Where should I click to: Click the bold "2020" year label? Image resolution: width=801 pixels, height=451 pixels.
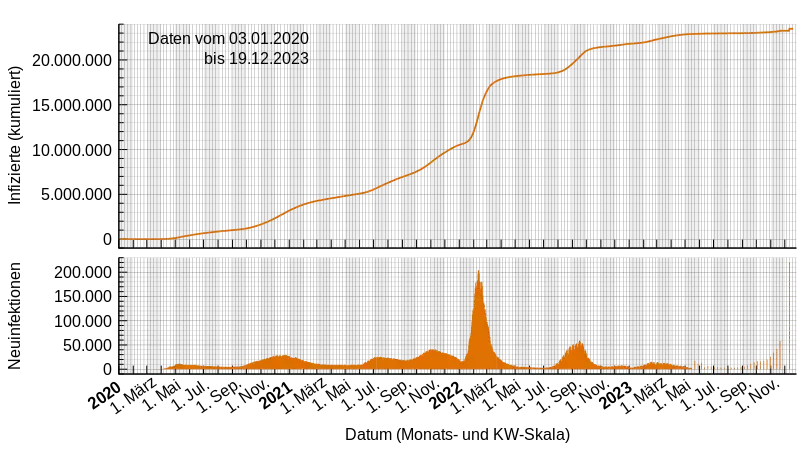pyautogui.click(x=105, y=395)
